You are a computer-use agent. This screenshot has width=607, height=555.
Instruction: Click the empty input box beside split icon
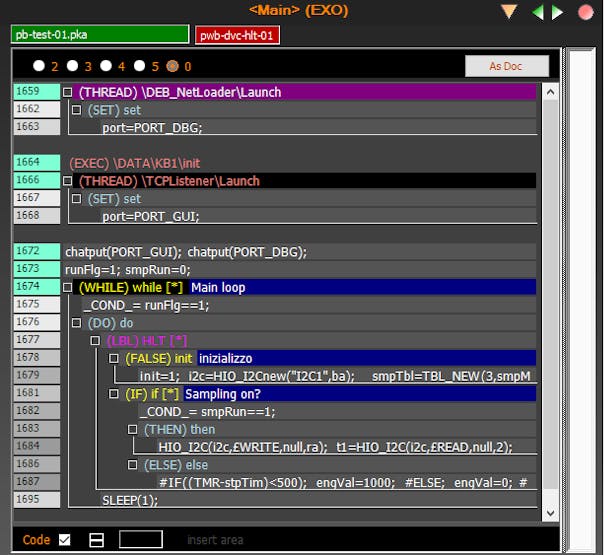[x=141, y=540]
